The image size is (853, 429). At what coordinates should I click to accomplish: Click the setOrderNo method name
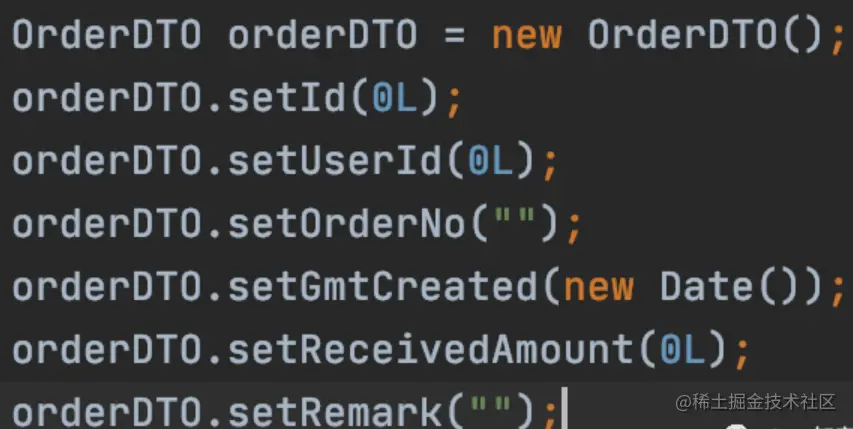click(x=347, y=225)
